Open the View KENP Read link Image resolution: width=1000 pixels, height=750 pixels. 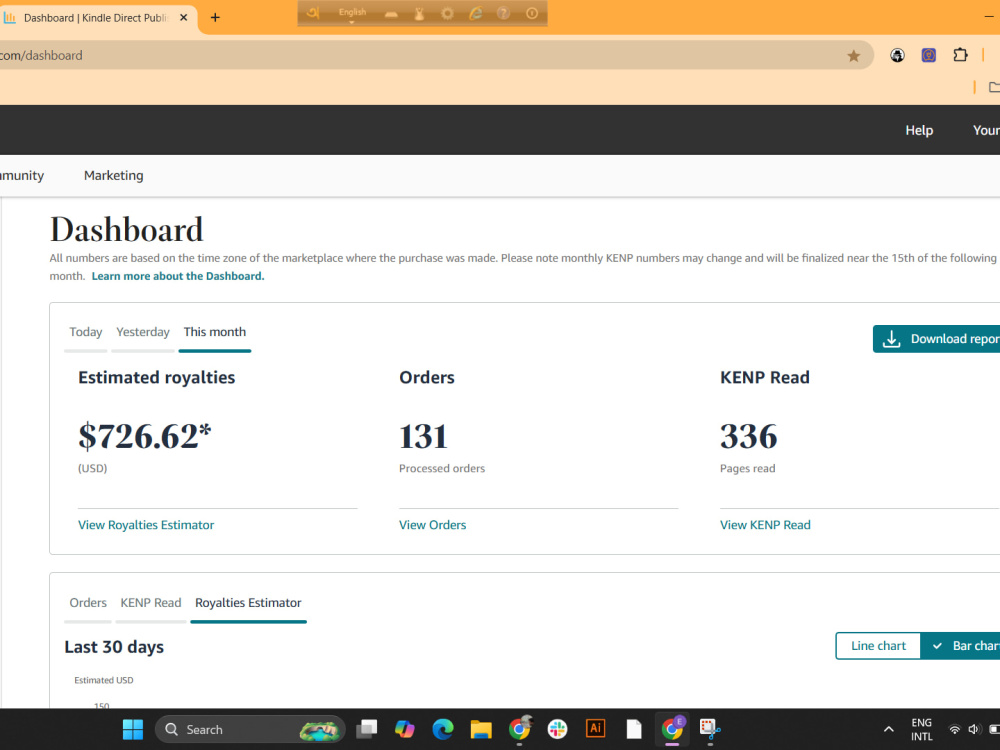click(x=765, y=525)
